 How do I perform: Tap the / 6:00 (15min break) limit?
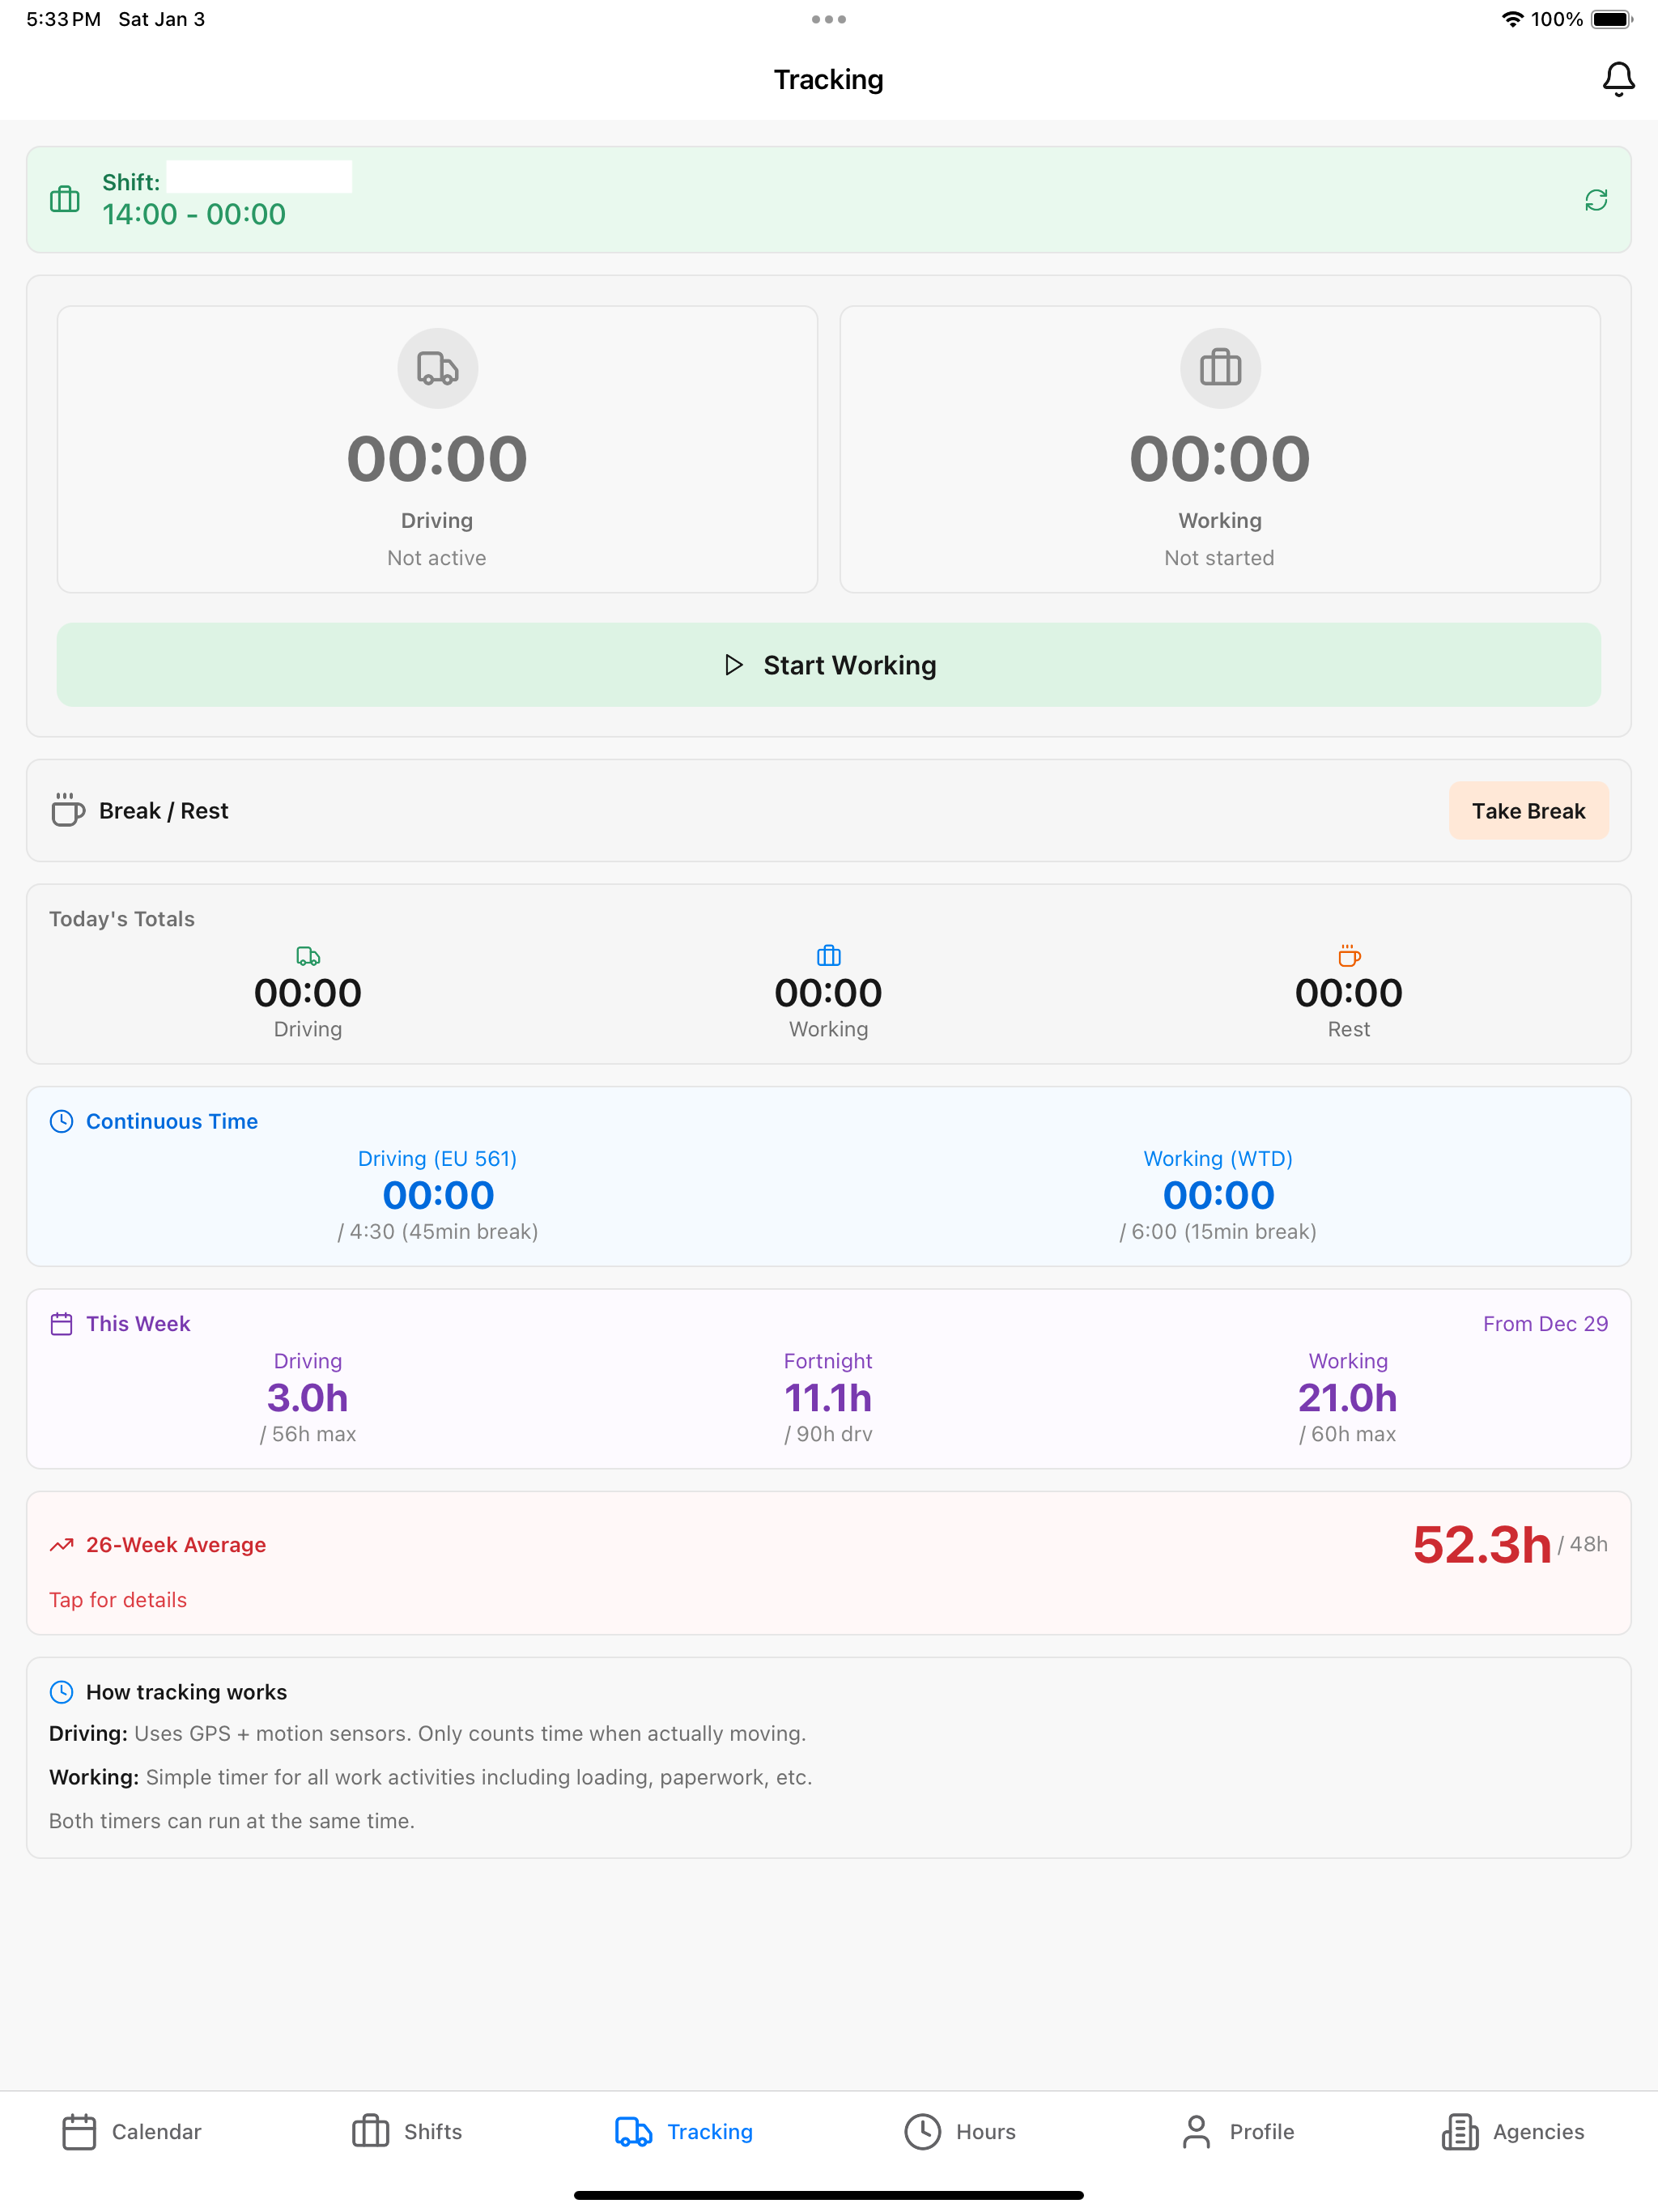click(1218, 1232)
